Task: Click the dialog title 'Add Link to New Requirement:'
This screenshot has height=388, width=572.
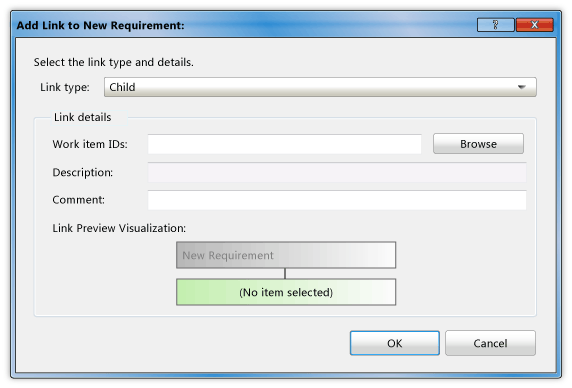Action: coord(100,26)
